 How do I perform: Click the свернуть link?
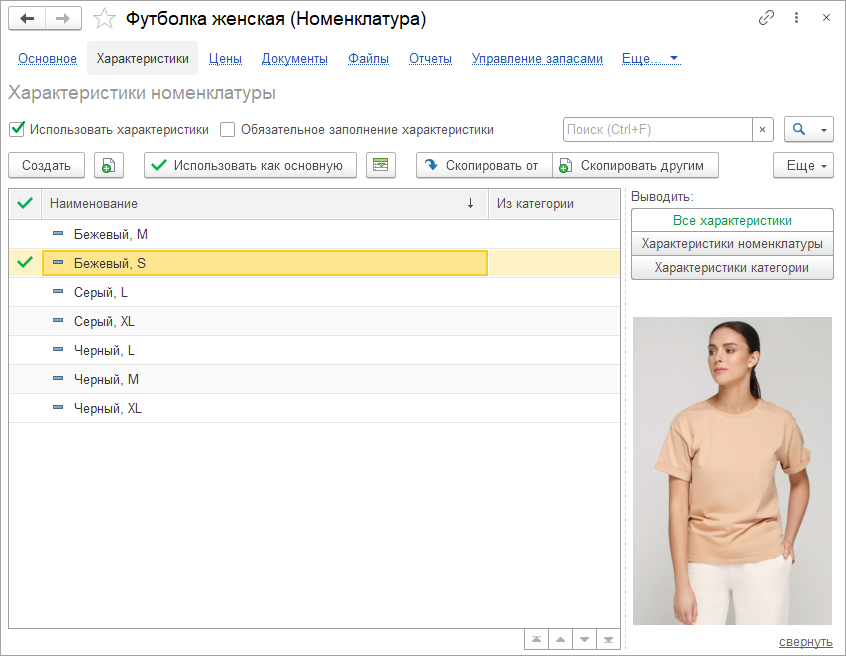[x=805, y=642]
